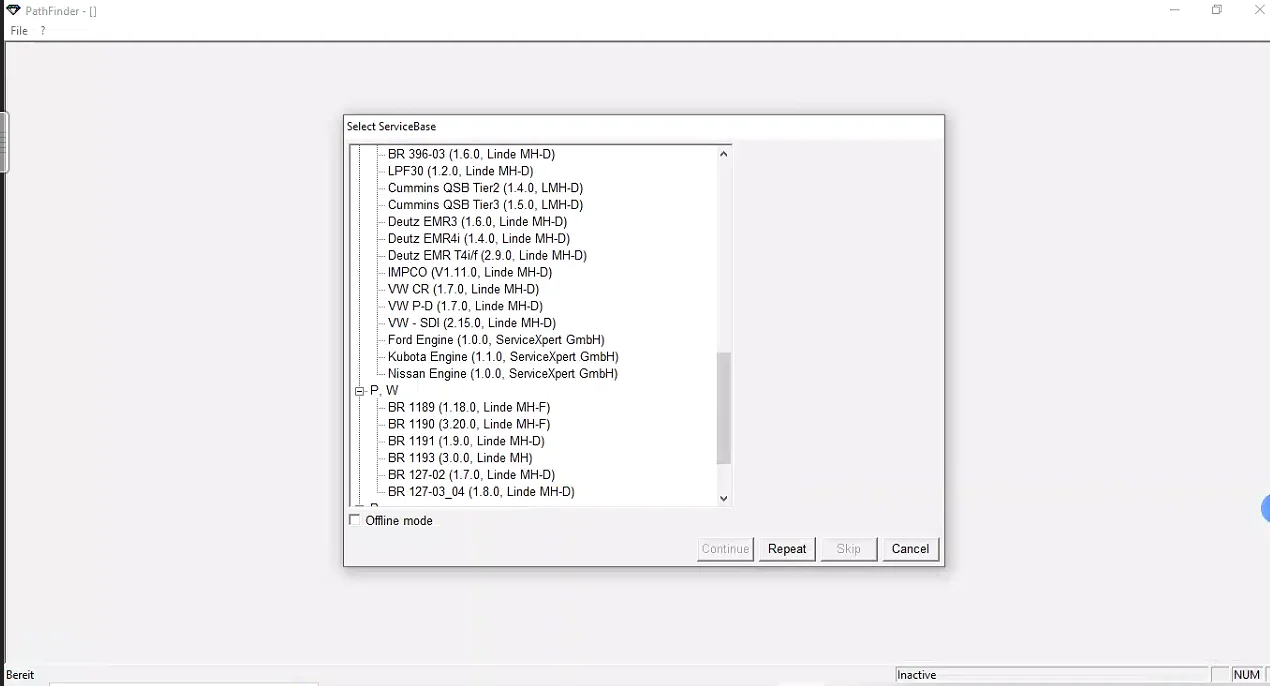
Task: Select LPF30 (1.2.0, Linde MH-D)
Action: click(x=460, y=171)
